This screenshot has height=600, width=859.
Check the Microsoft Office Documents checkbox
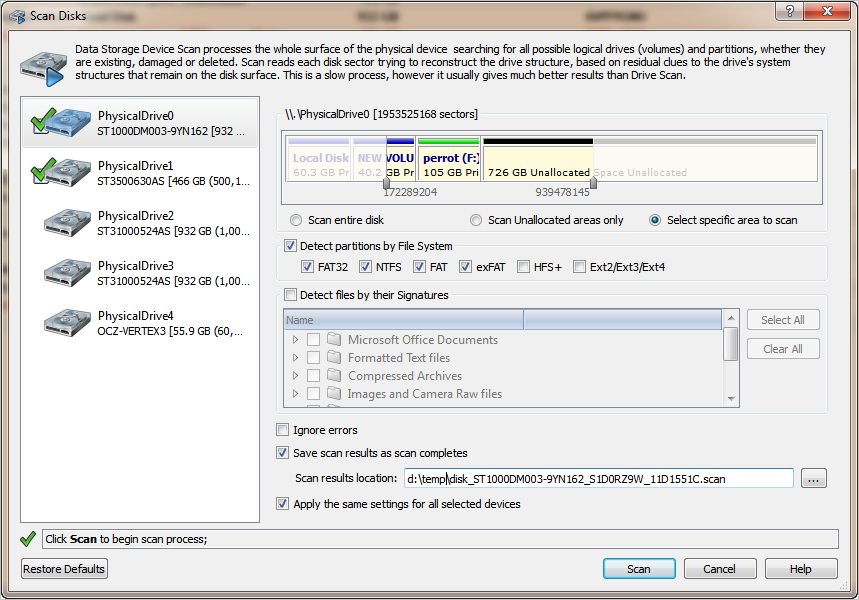pyautogui.click(x=313, y=340)
